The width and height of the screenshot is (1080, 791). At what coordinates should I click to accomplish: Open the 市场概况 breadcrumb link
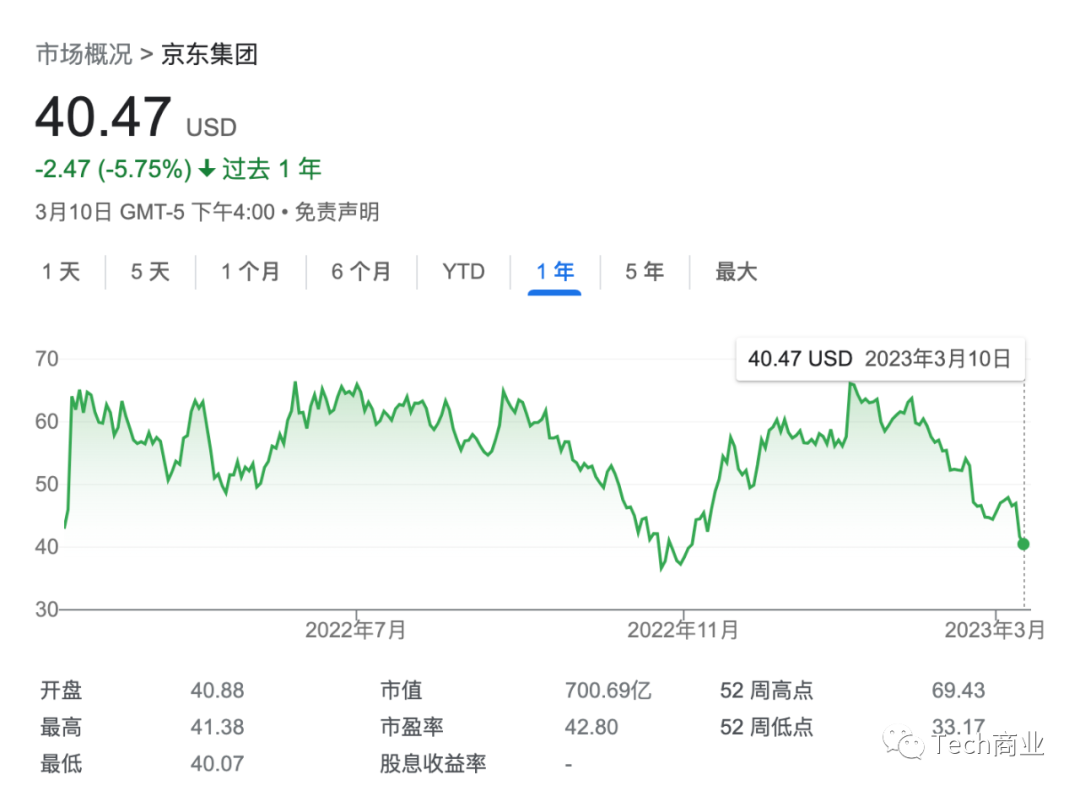[x=83, y=54]
